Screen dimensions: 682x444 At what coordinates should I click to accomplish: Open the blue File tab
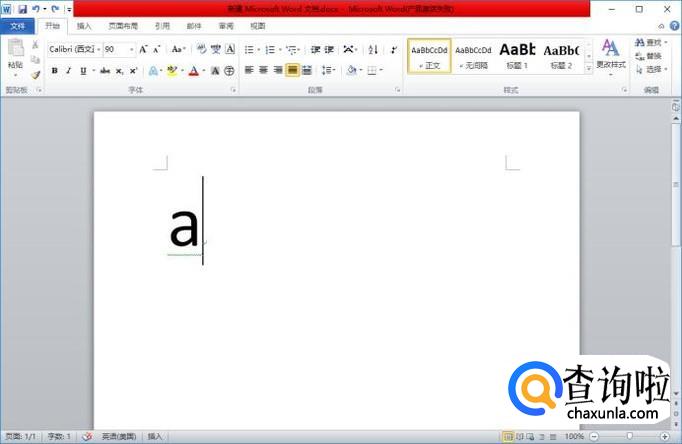(x=17, y=26)
